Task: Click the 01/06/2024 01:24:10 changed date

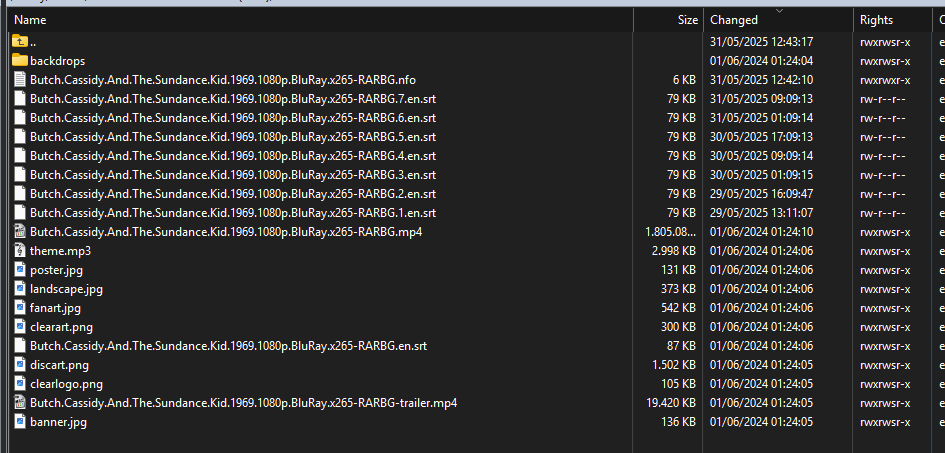Action: [762, 232]
